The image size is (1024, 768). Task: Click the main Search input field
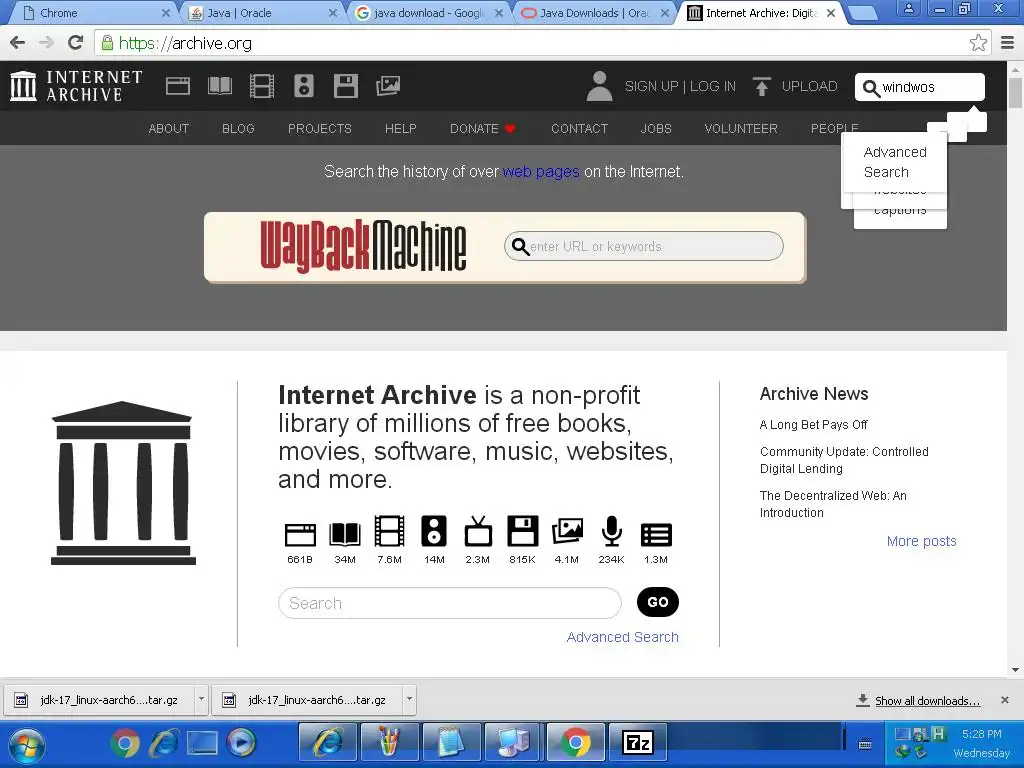[450, 603]
